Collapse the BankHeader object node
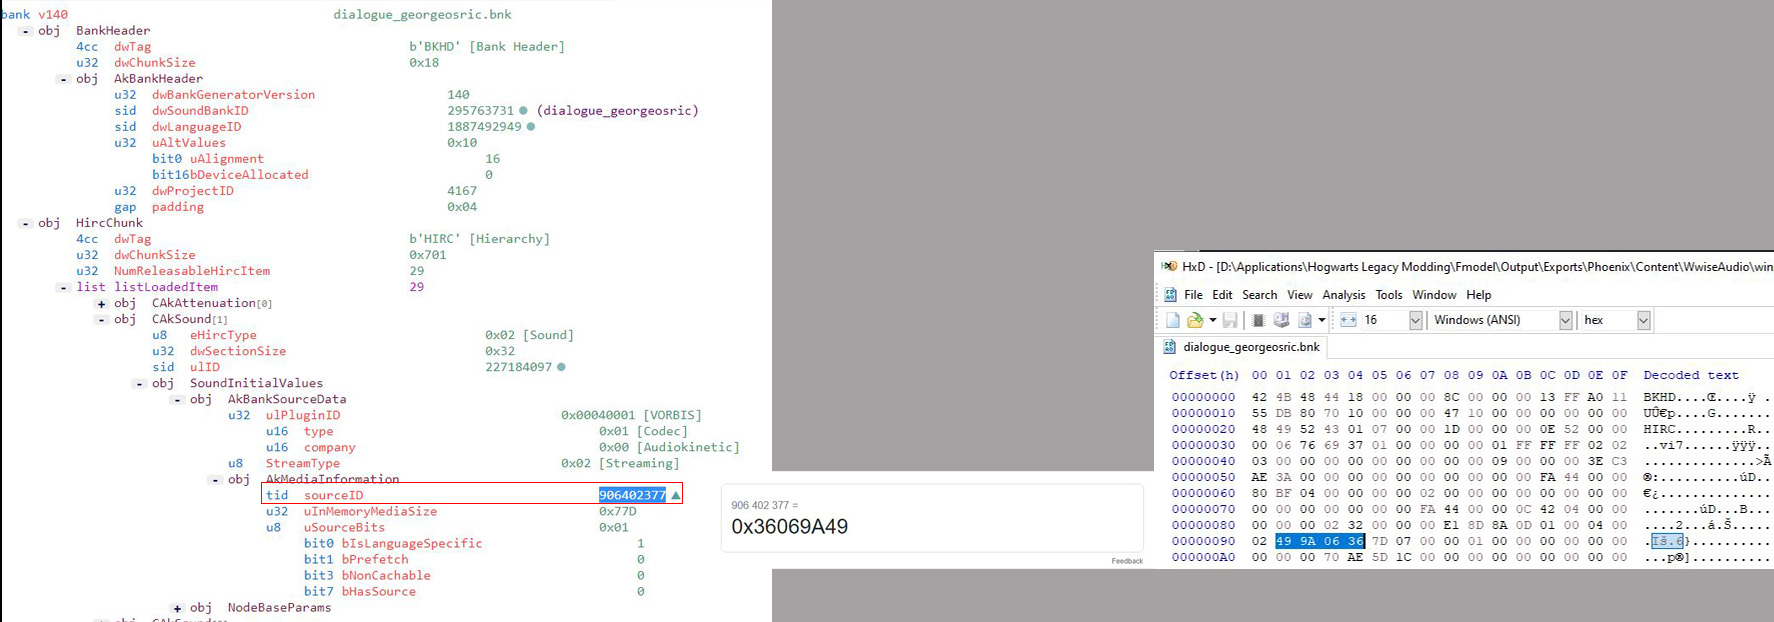The height and width of the screenshot is (622, 1774). pos(25,31)
